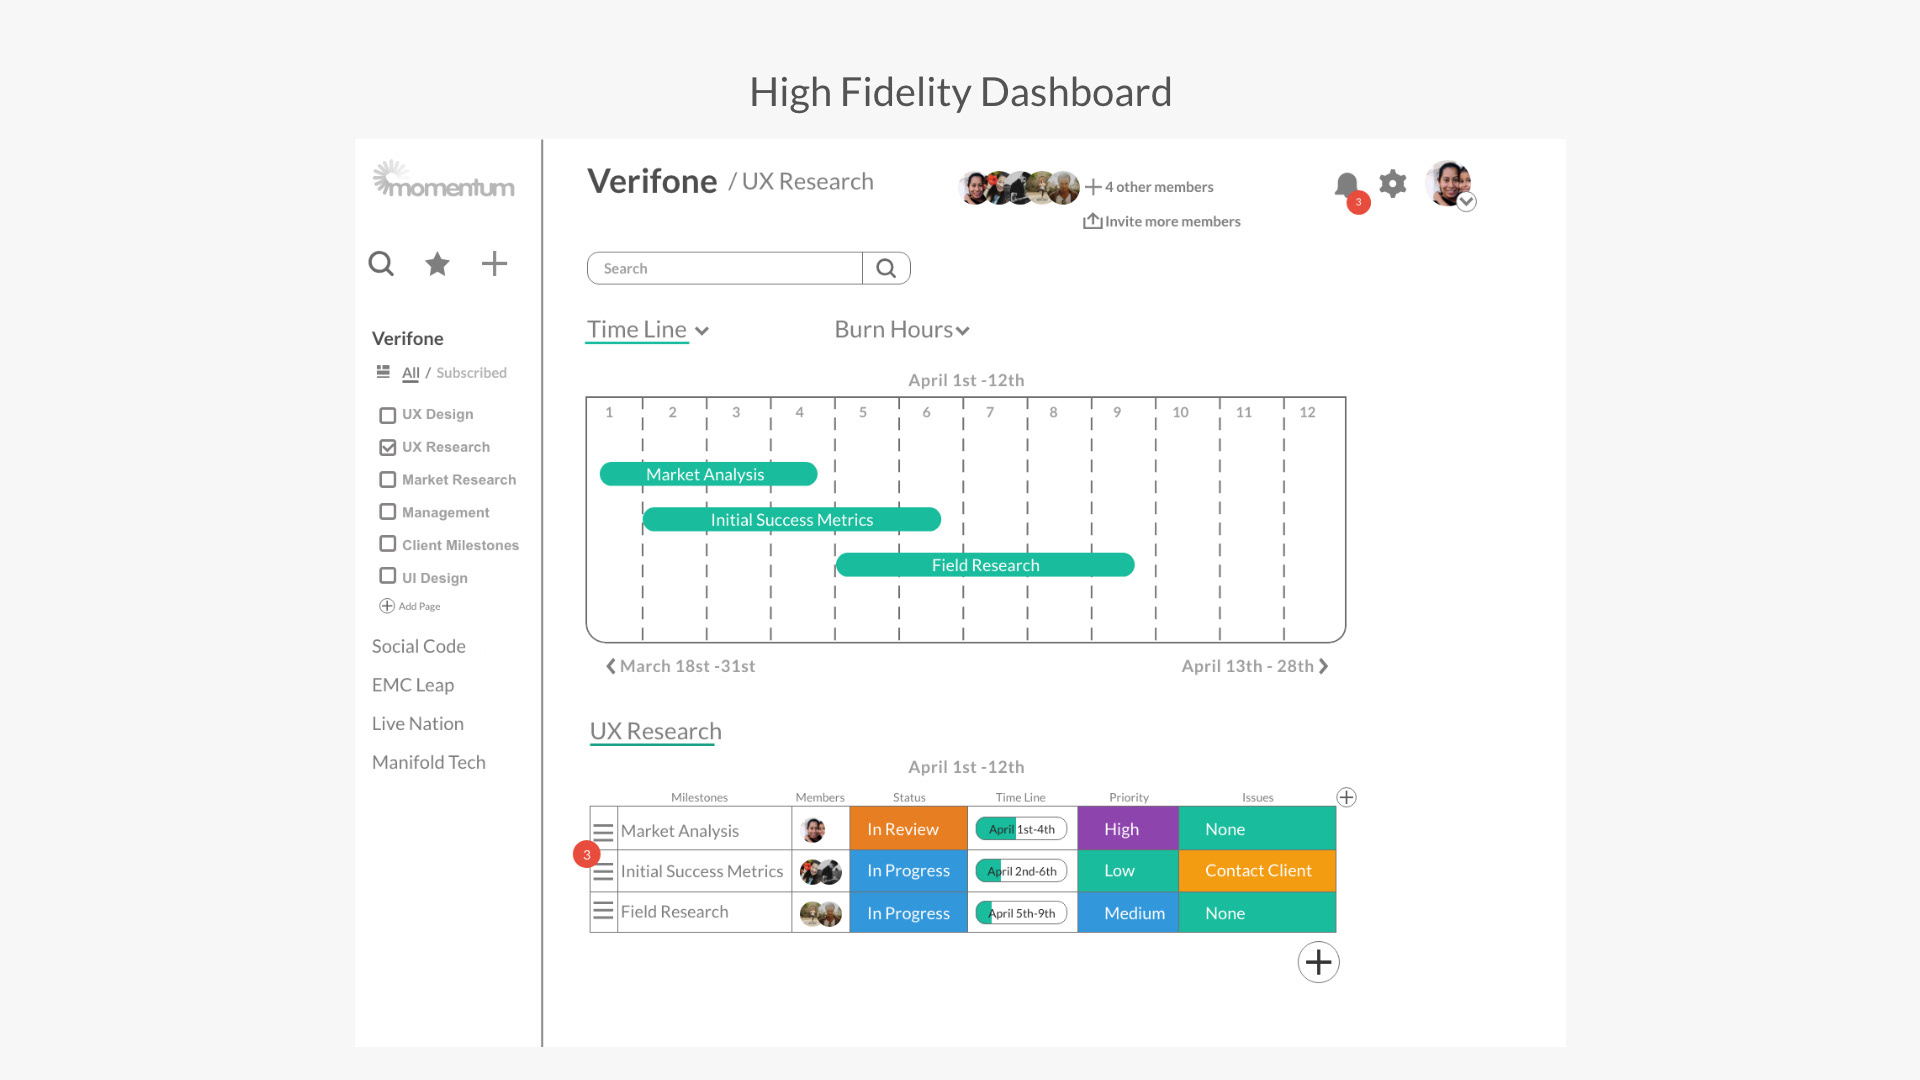Go to previous period March 18st-31st
Viewport: 1920px width, 1080px height.
click(x=680, y=666)
